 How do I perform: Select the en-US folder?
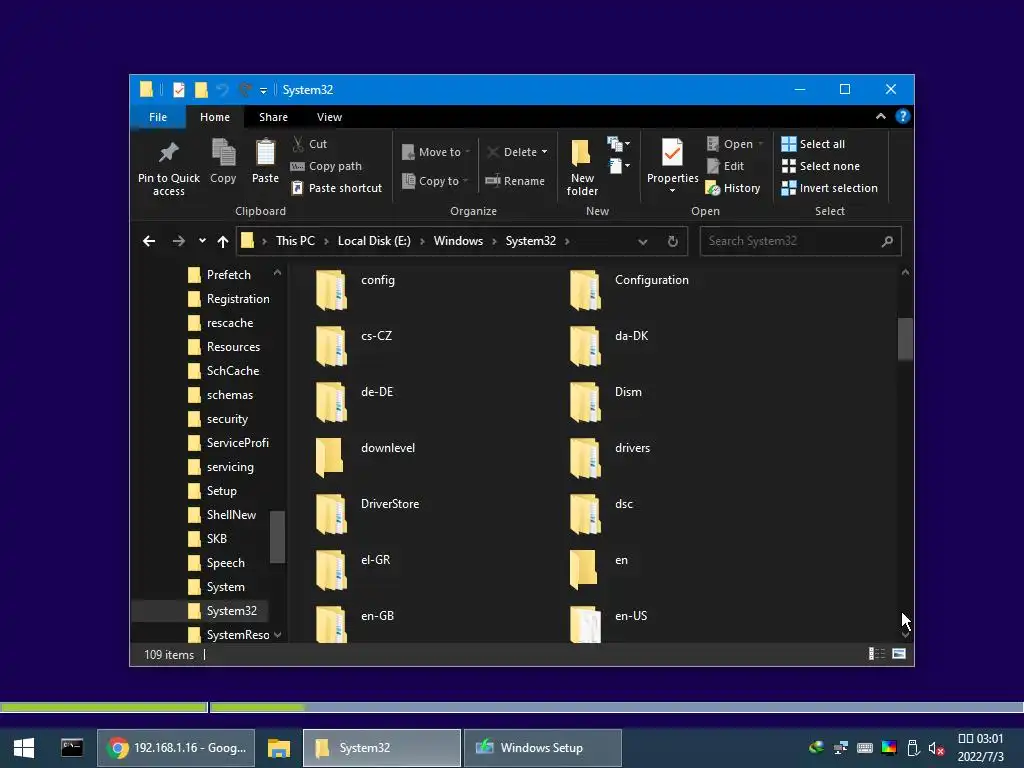tap(609, 624)
